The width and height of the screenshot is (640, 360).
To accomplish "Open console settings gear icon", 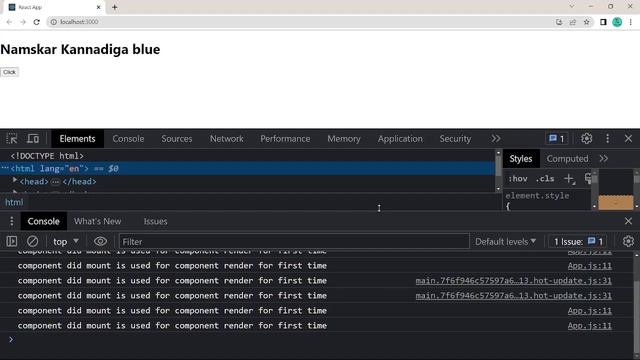I will [x=628, y=242].
